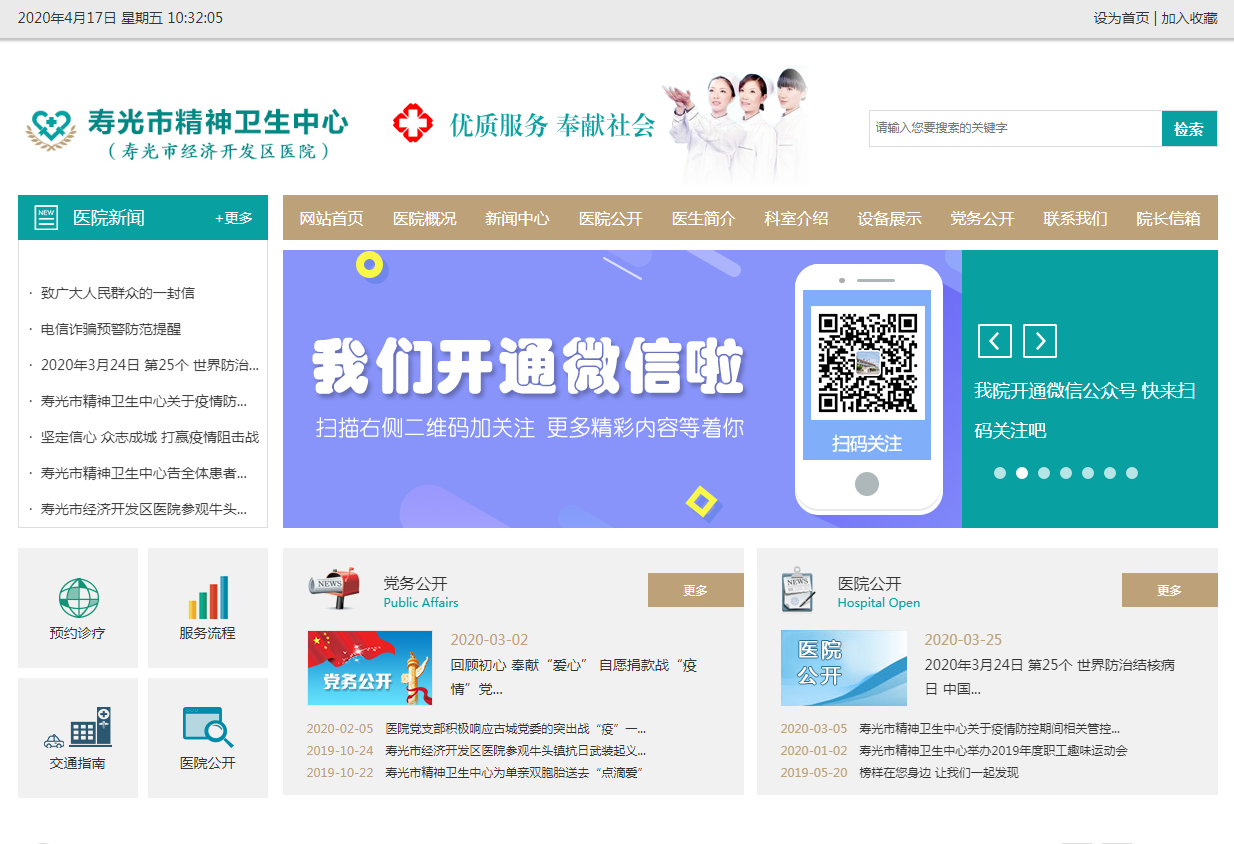Click the red cross emblem
Image resolution: width=1234 pixels, height=844 pixels.
click(x=413, y=124)
